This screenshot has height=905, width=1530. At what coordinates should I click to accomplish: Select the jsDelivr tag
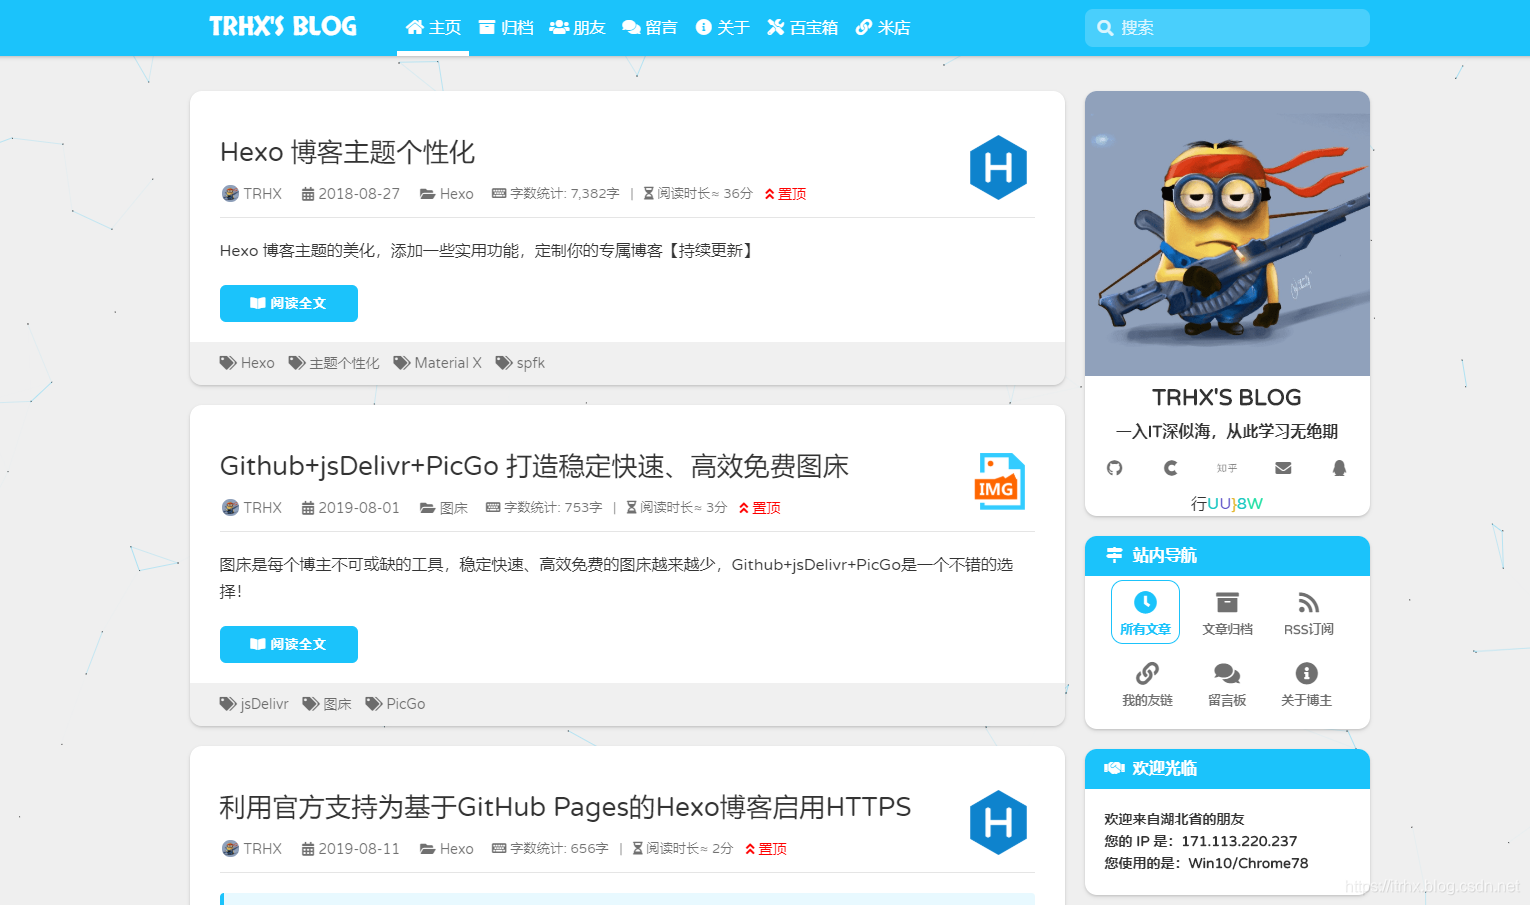click(x=254, y=704)
